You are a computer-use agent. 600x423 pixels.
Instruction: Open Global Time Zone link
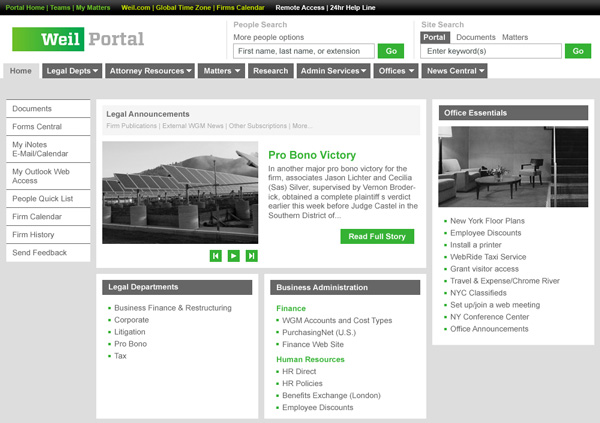[x=183, y=8]
